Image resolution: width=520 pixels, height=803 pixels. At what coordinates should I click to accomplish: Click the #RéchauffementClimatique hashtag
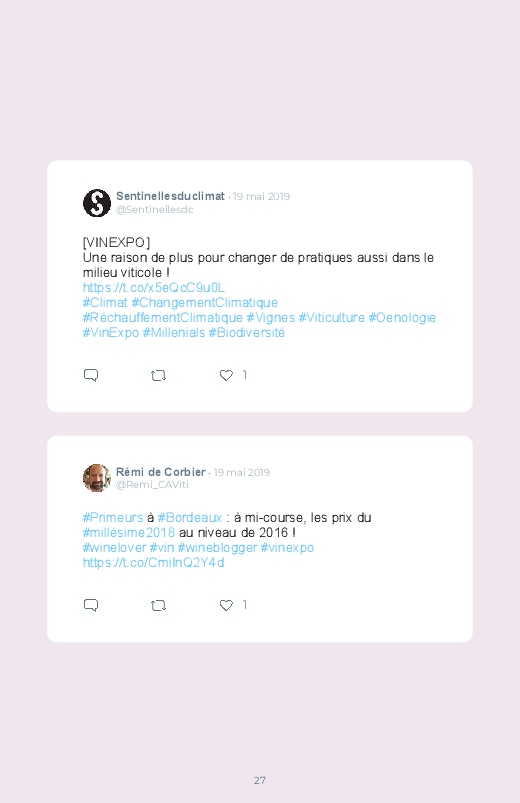coord(163,318)
